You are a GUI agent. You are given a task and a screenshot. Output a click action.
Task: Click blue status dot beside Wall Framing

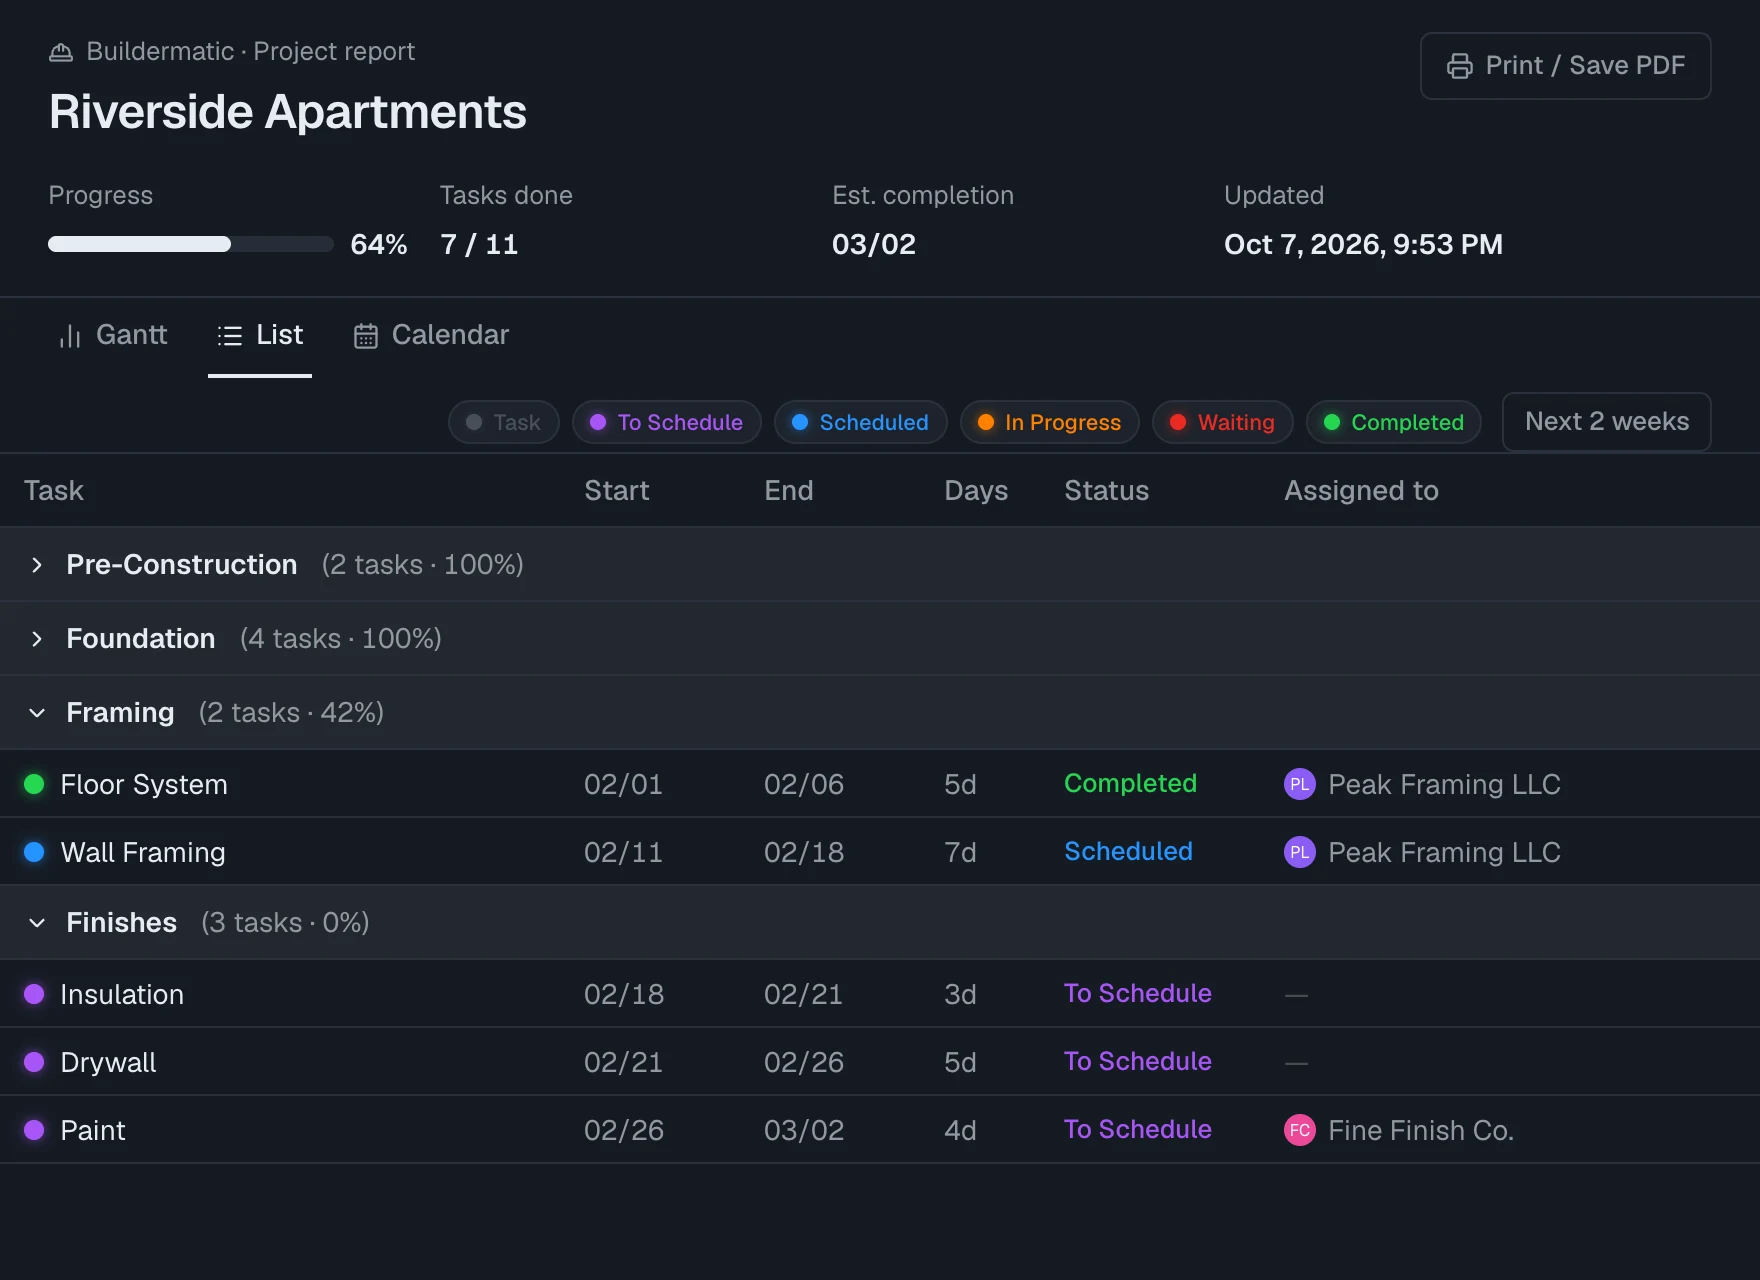pyautogui.click(x=34, y=852)
